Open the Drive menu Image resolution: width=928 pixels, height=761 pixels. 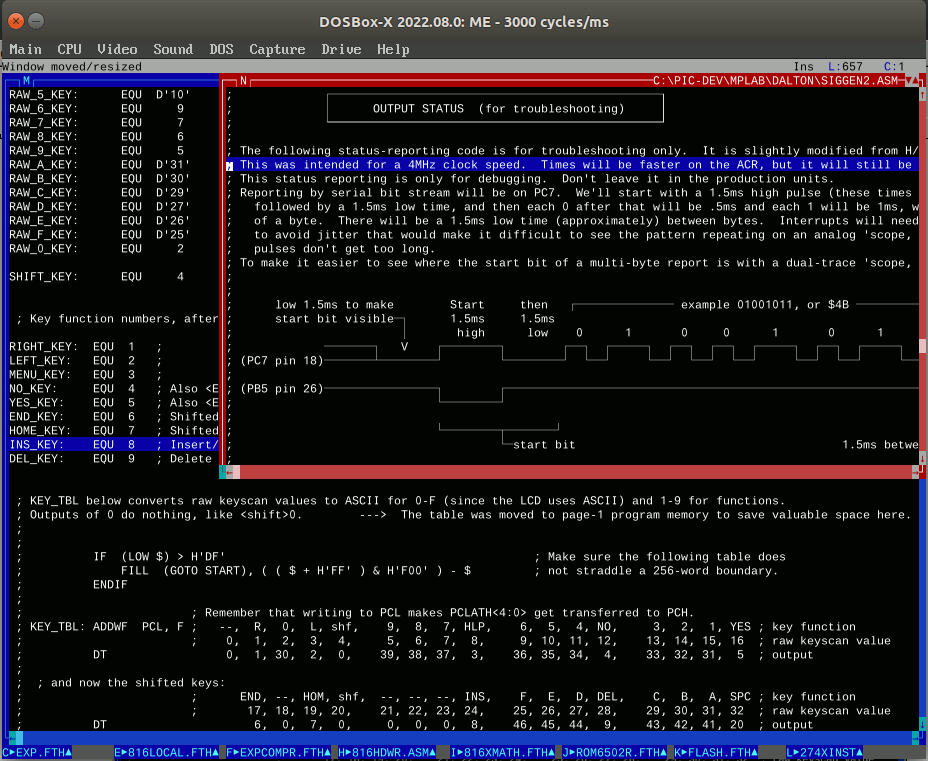point(341,49)
